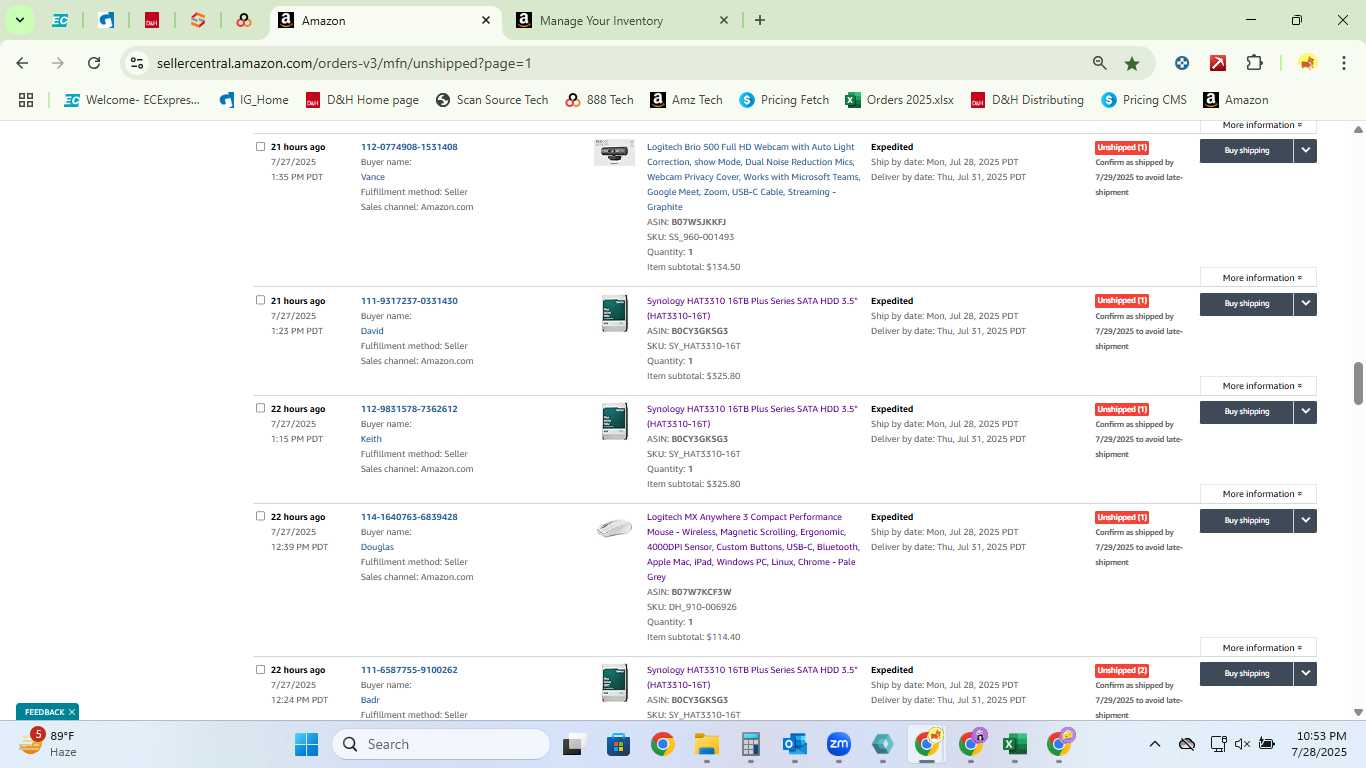Tick checkbox for order 114-1640763-6839428

coord(260,516)
